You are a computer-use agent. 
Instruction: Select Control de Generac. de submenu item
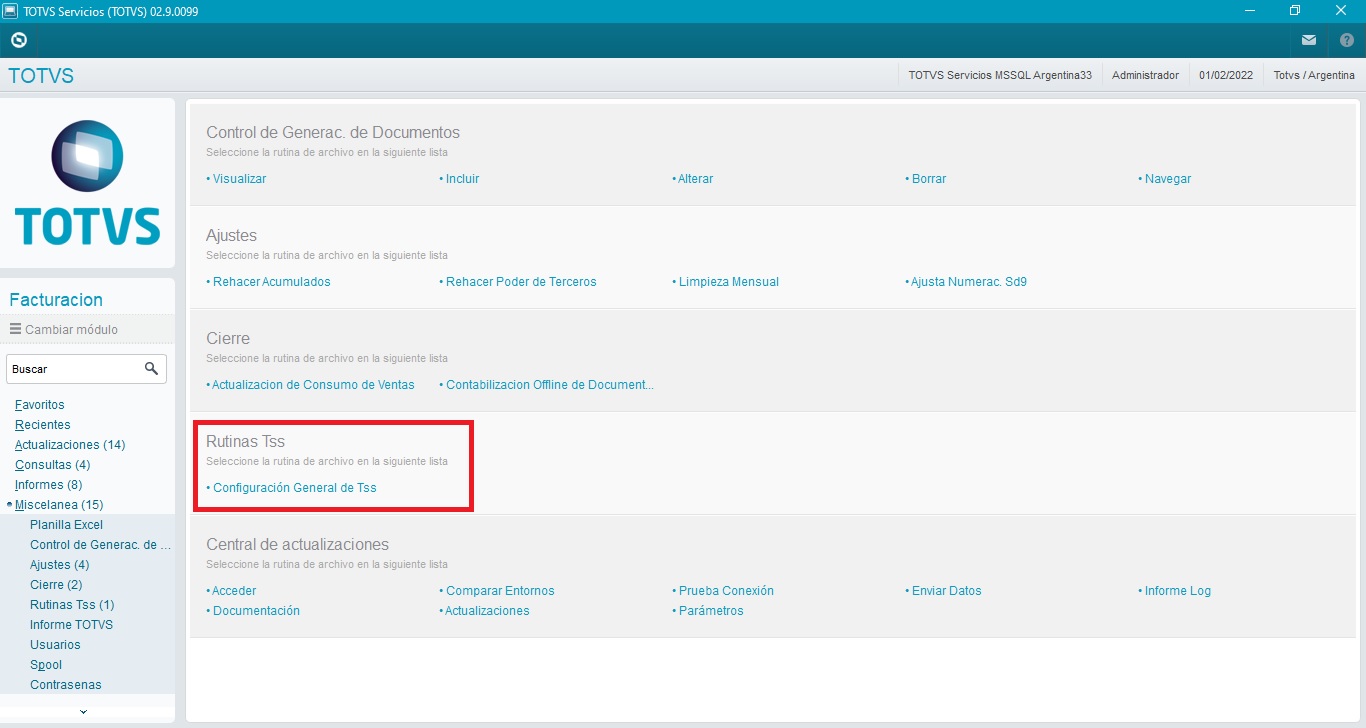click(100, 545)
